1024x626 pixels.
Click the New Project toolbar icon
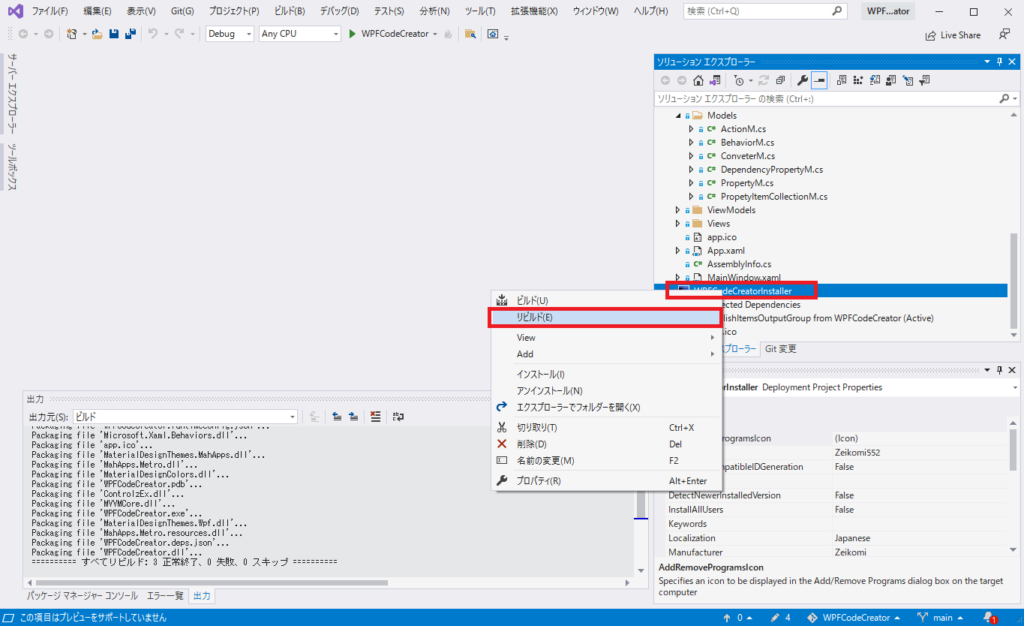(72, 34)
